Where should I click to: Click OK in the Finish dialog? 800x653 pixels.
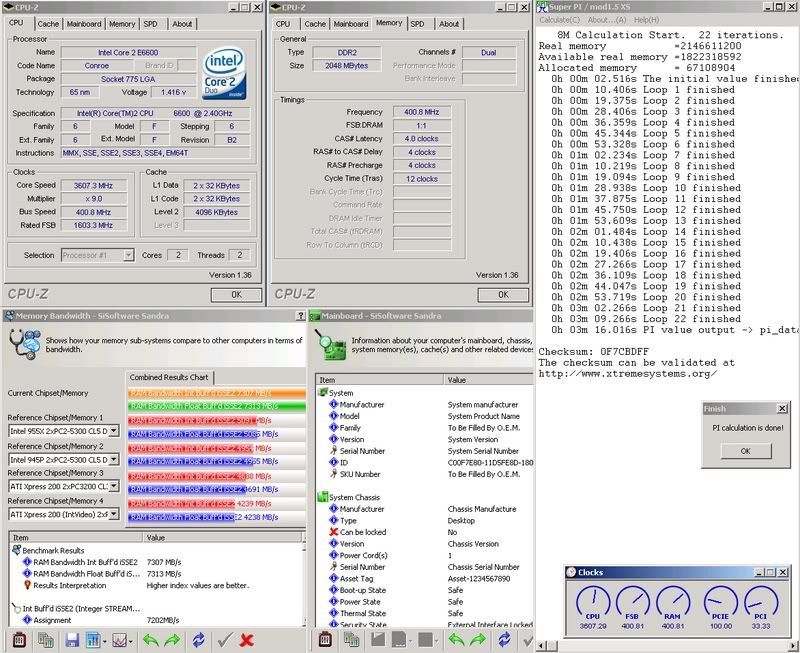745,451
